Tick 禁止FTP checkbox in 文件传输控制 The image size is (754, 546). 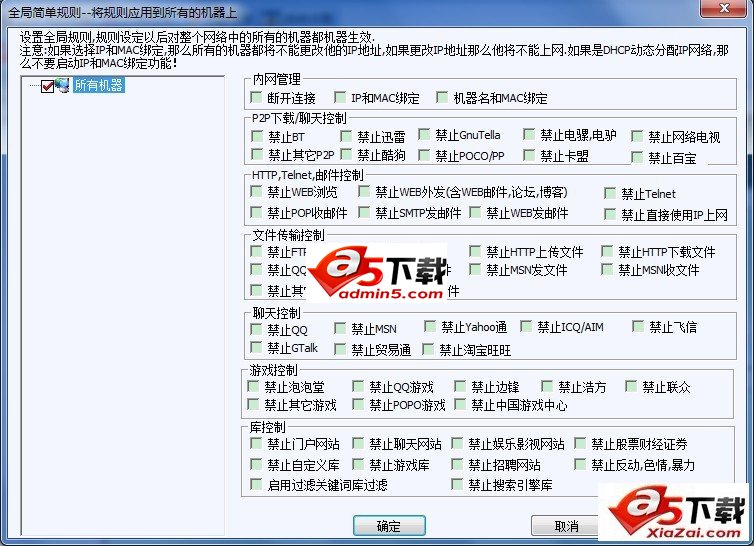point(256,251)
